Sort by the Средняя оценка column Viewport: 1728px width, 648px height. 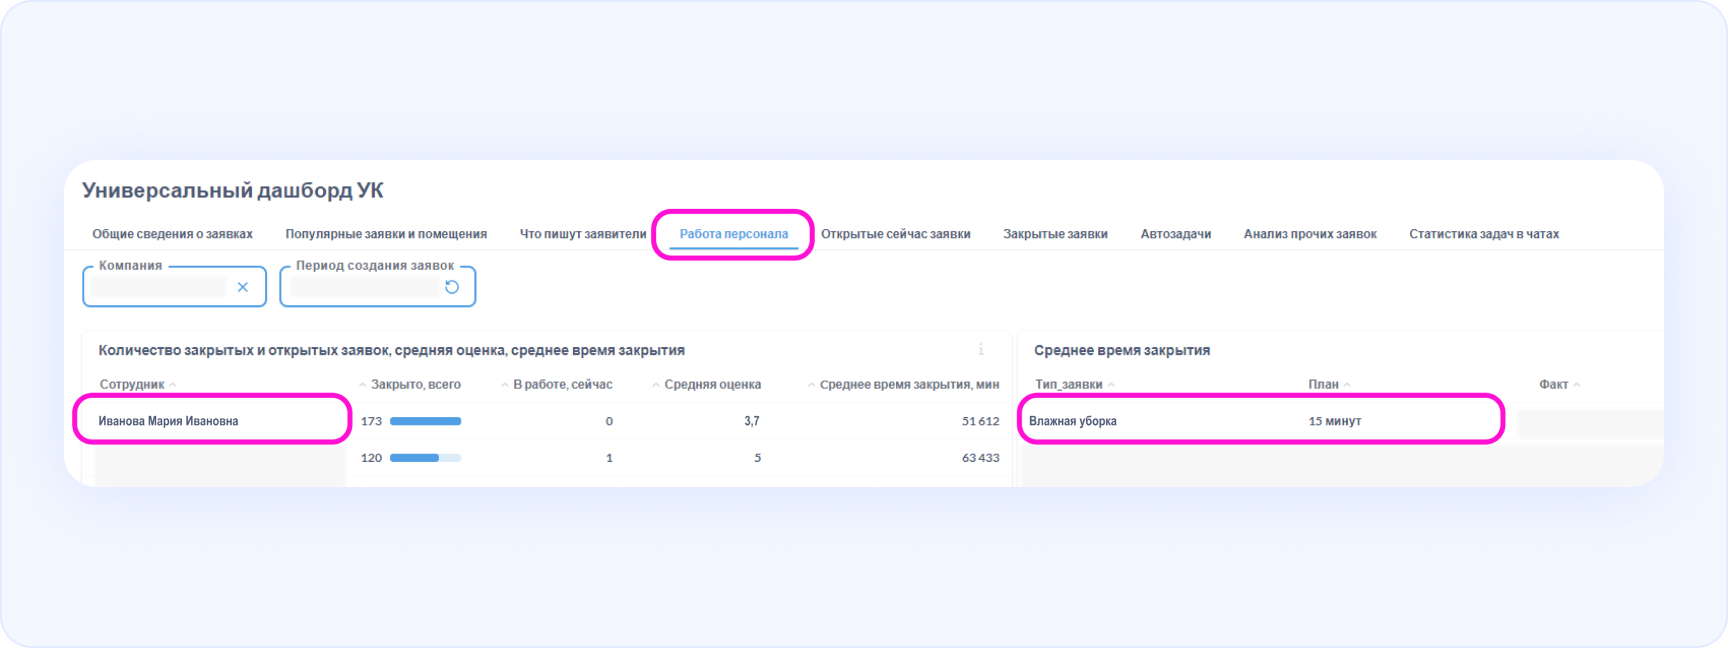[x=712, y=385]
